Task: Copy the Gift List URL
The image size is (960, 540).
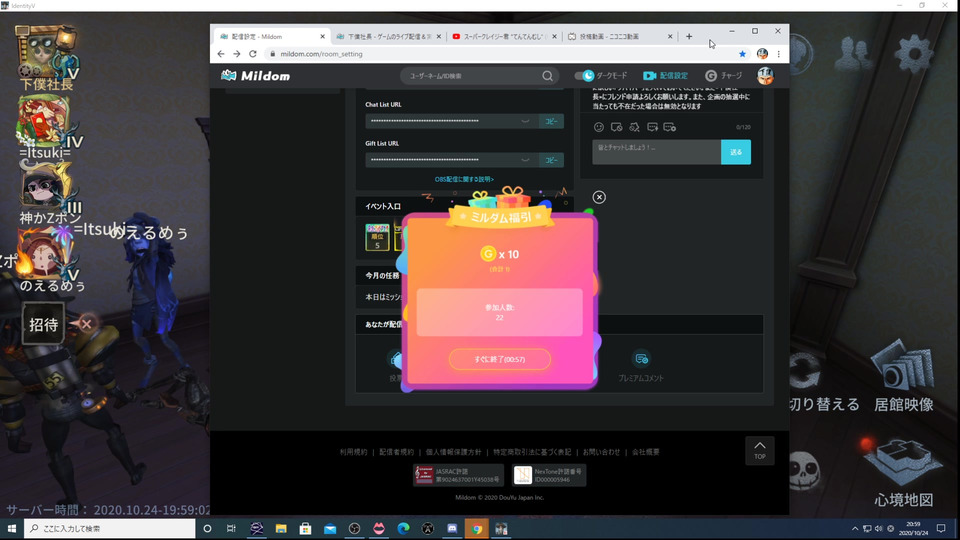Action: click(x=551, y=160)
